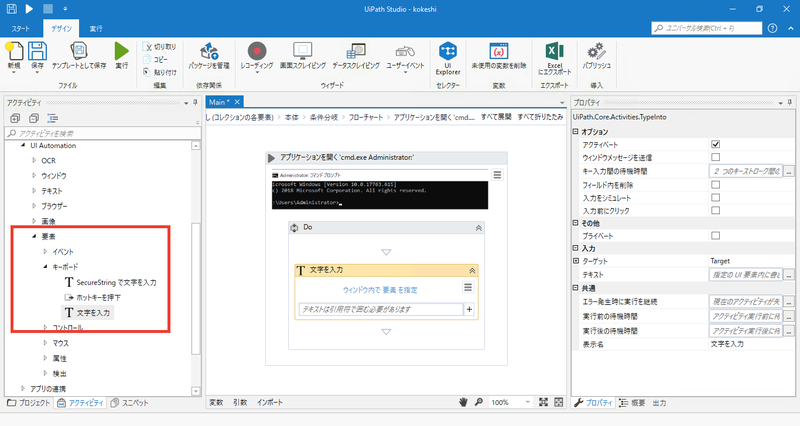The image size is (800, 426).
Task: Expand ターゲット property group
Action: [576, 261]
